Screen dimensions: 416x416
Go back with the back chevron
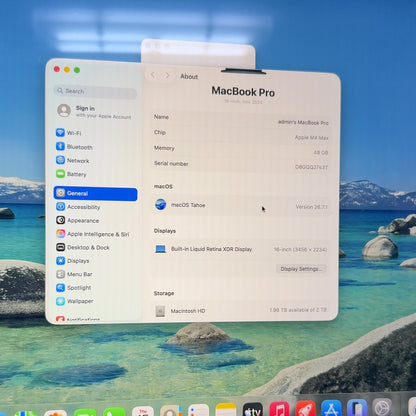[153, 75]
